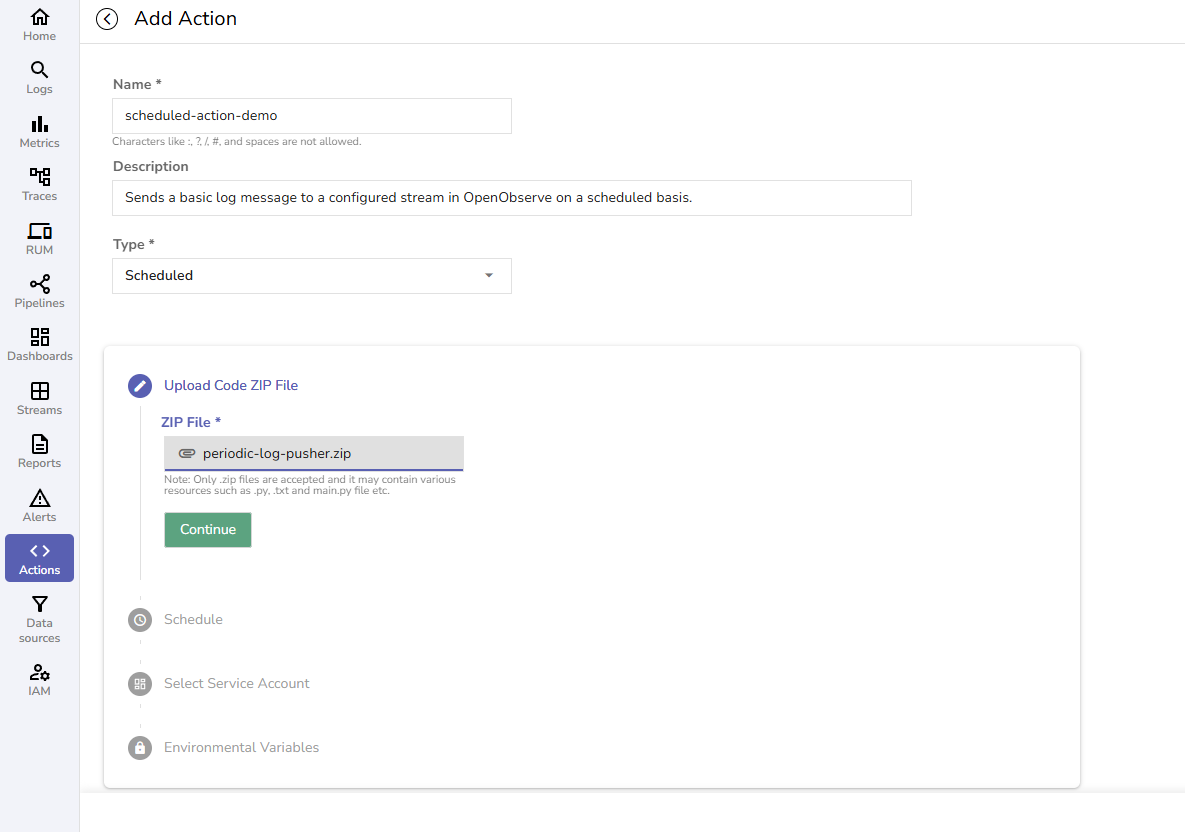Expand the Schedule step
Viewport: 1185px width, 832px height.
tap(192, 620)
